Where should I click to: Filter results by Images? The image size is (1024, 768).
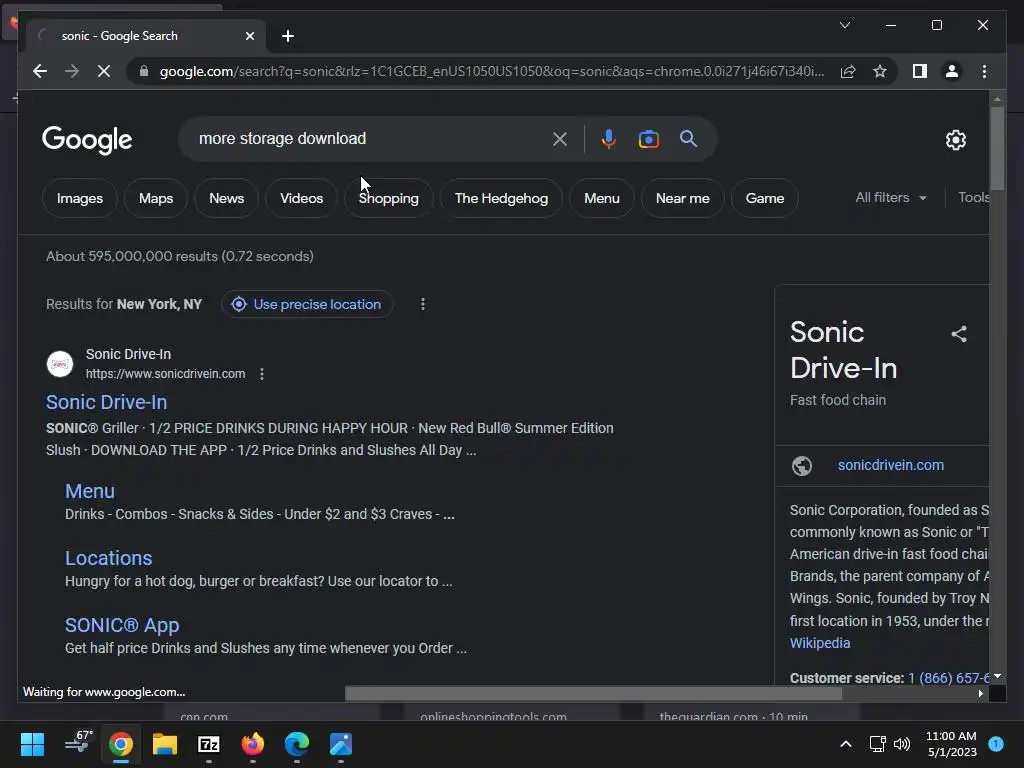(80, 198)
